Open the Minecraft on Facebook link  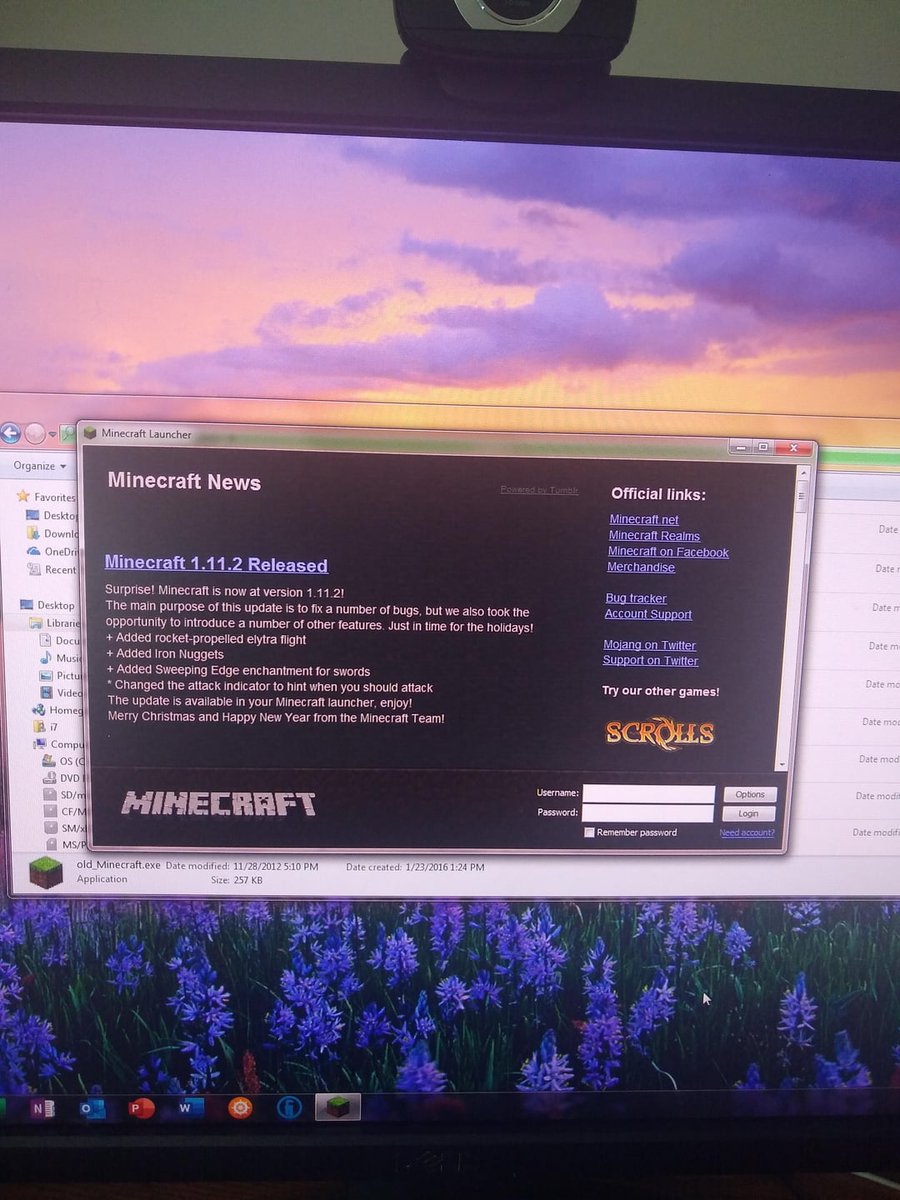pyautogui.click(x=668, y=552)
